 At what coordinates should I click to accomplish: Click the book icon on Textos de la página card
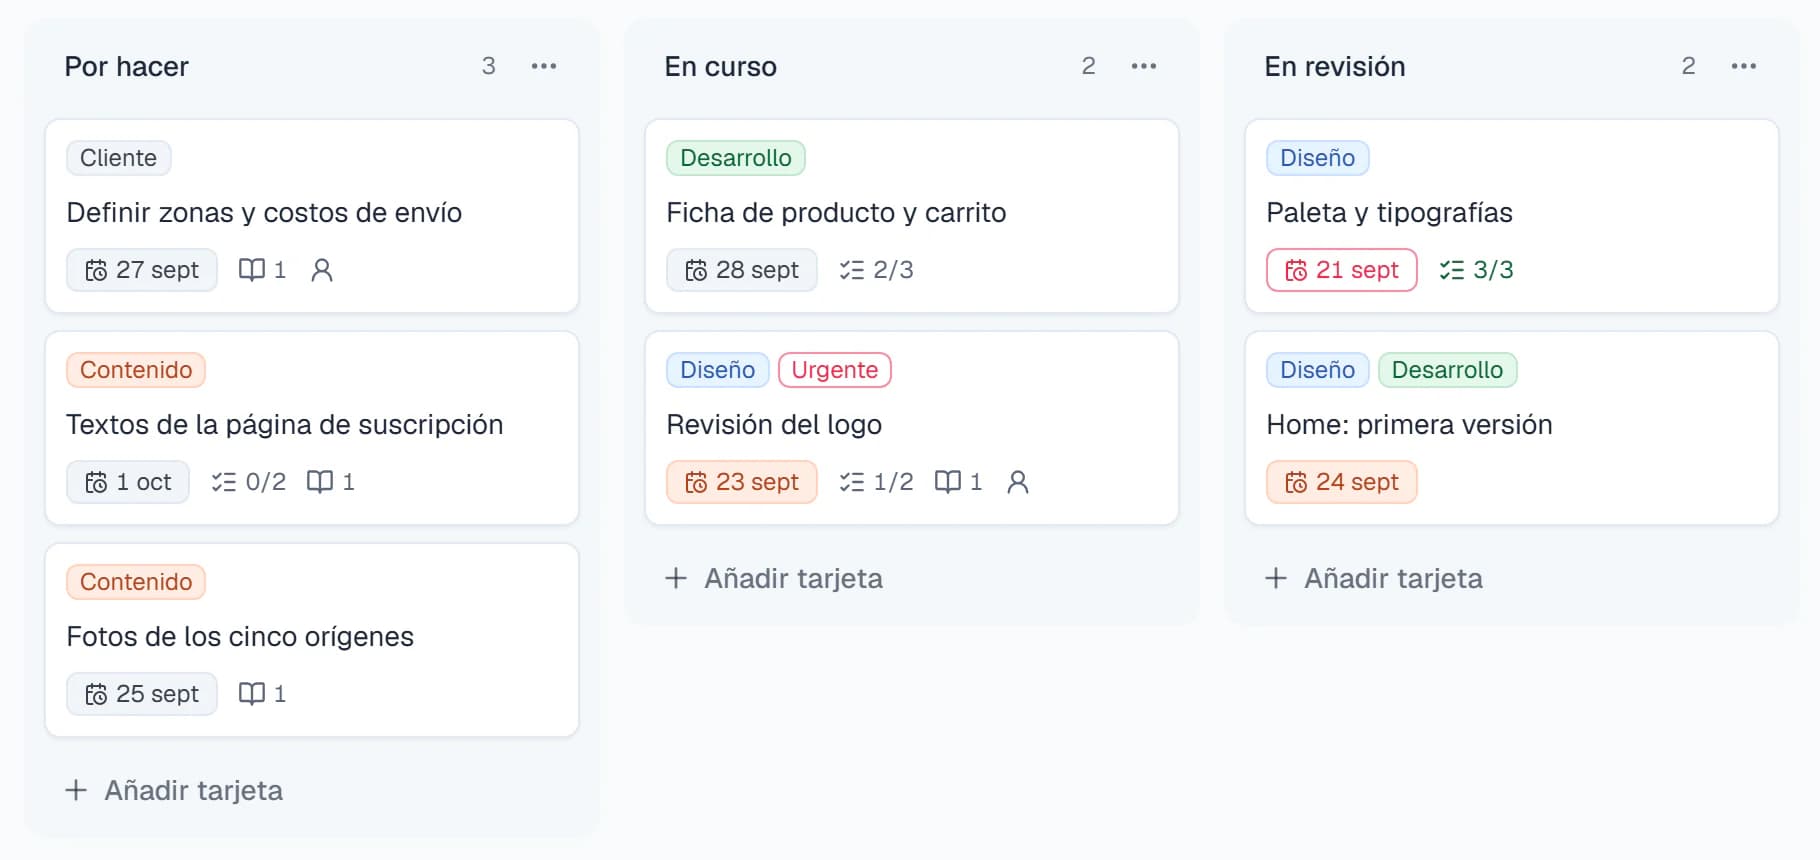[x=320, y=482]
